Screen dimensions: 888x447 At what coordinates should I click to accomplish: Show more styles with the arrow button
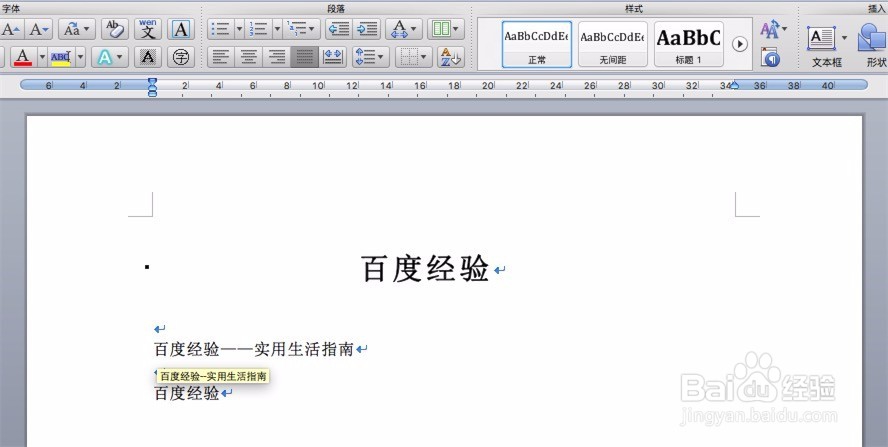[x=739, y=44]
